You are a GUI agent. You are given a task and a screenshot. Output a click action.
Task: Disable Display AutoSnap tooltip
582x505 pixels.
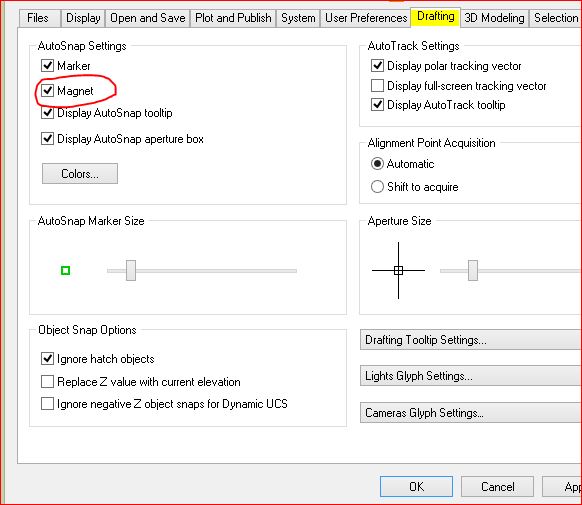[x=48, y=112]
